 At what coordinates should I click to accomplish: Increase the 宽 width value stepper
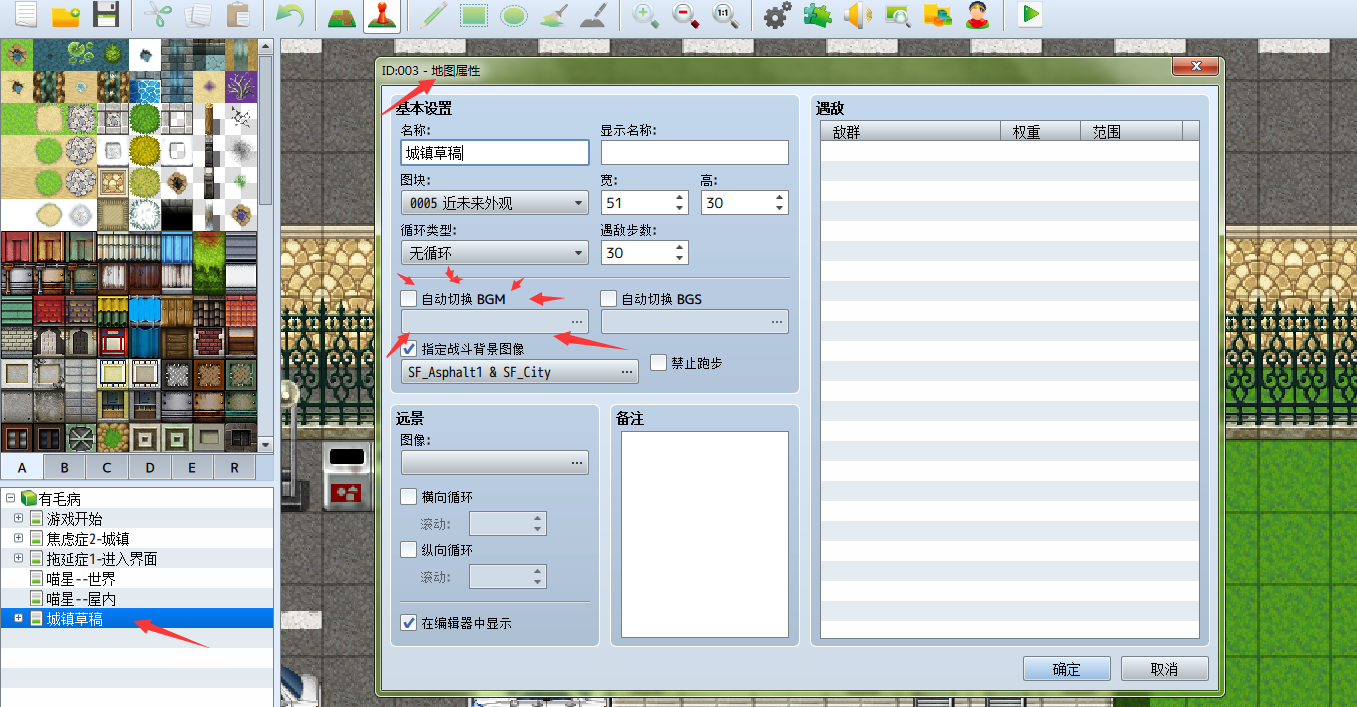tap(680, 197)
